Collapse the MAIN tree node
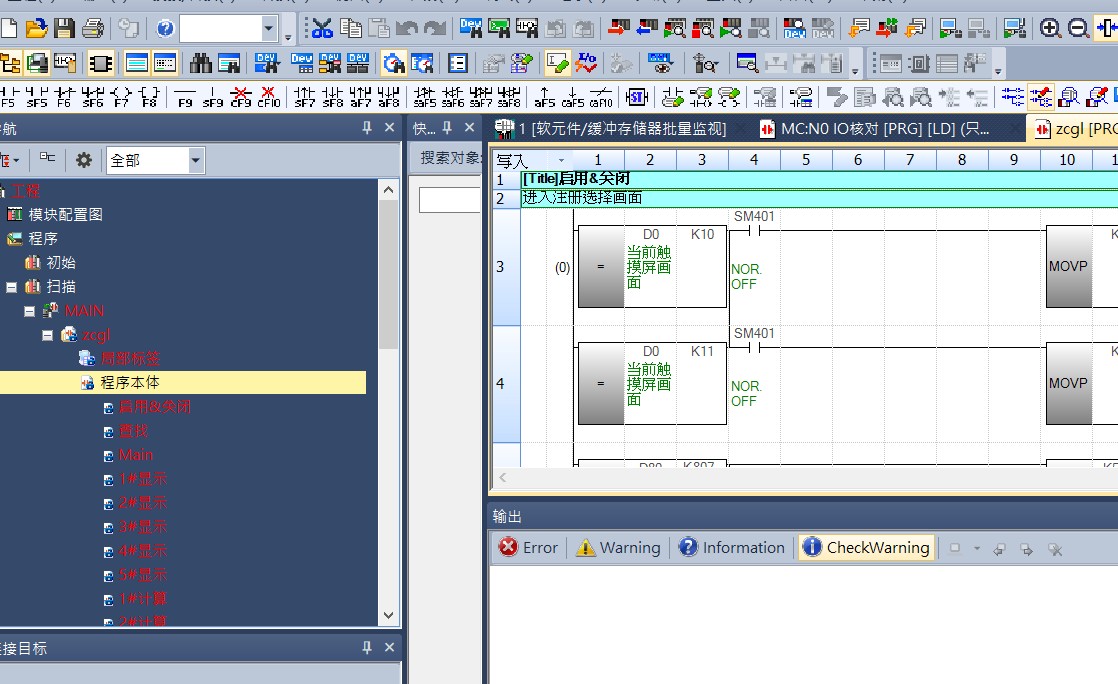The image size is (1118, 684). 30,311
